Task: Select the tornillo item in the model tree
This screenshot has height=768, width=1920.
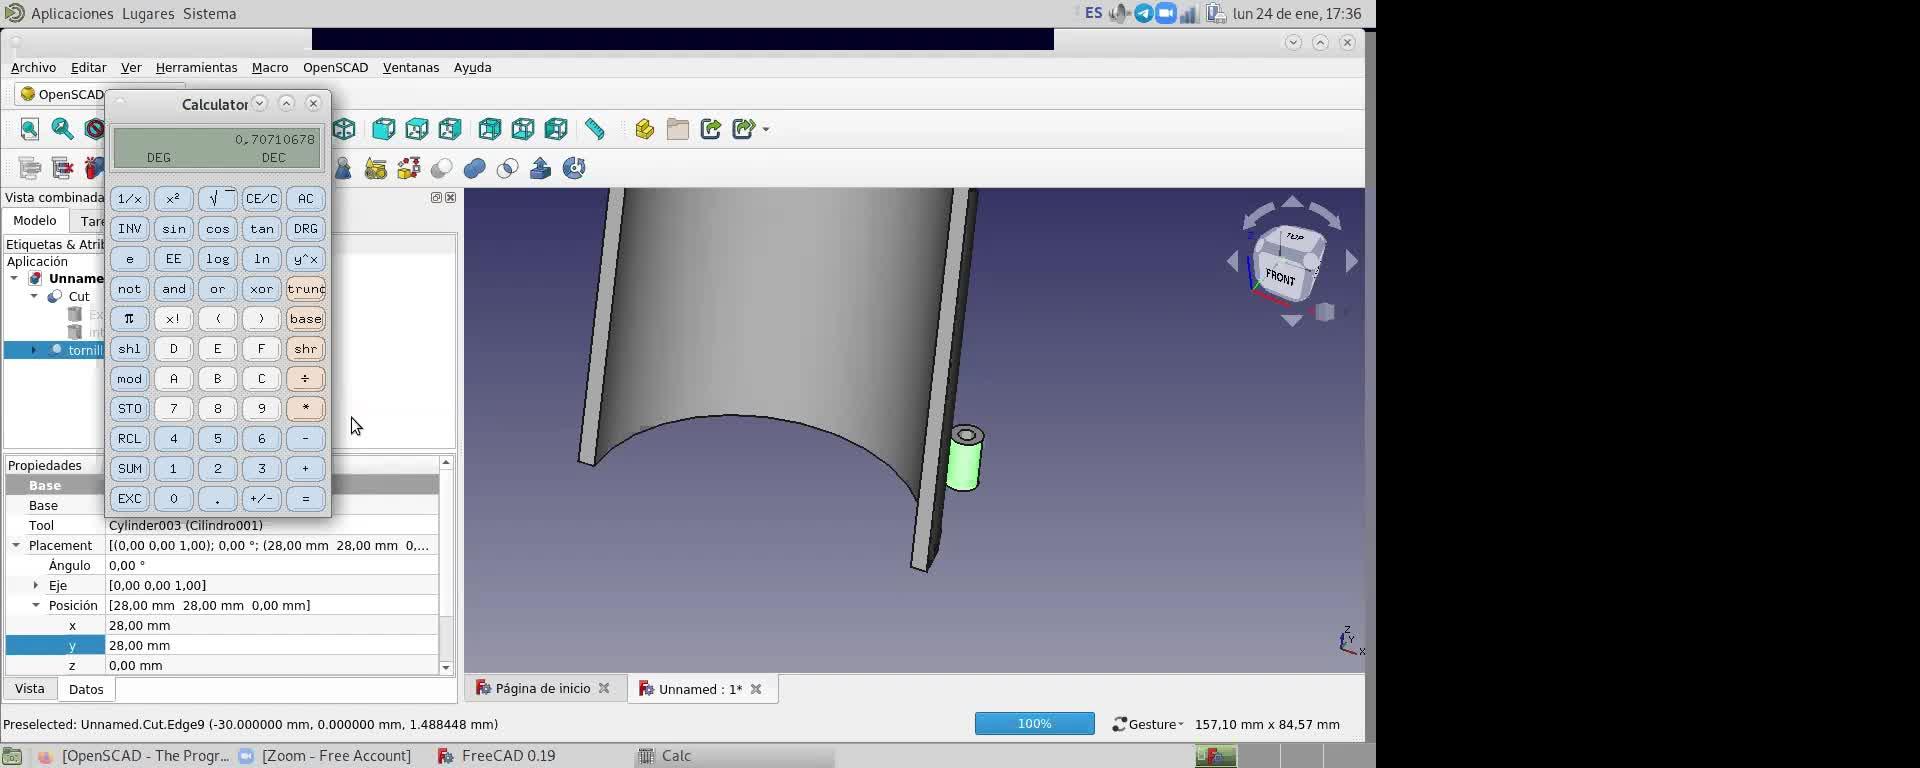Action: pos(85,350)
